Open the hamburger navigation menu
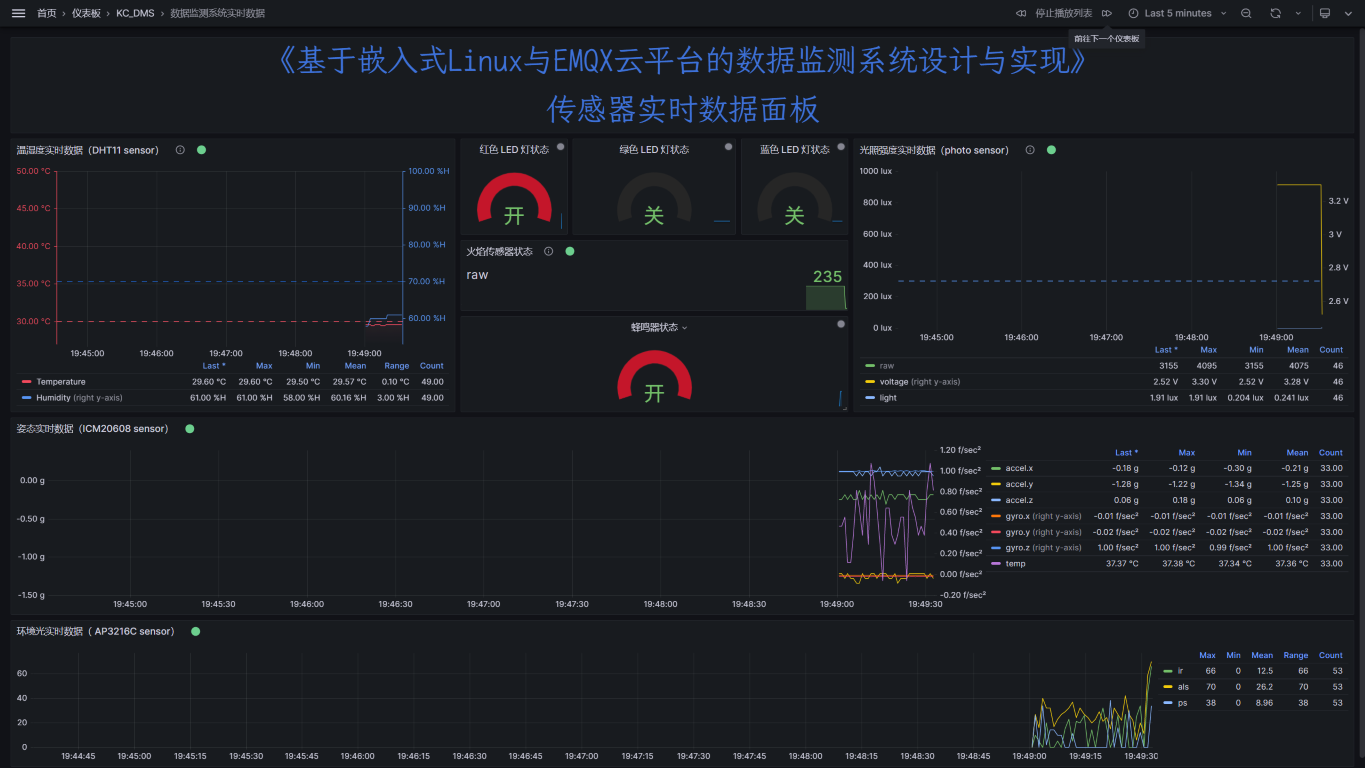This screenshot has width=1365, height=768. [x=18, y=13]
